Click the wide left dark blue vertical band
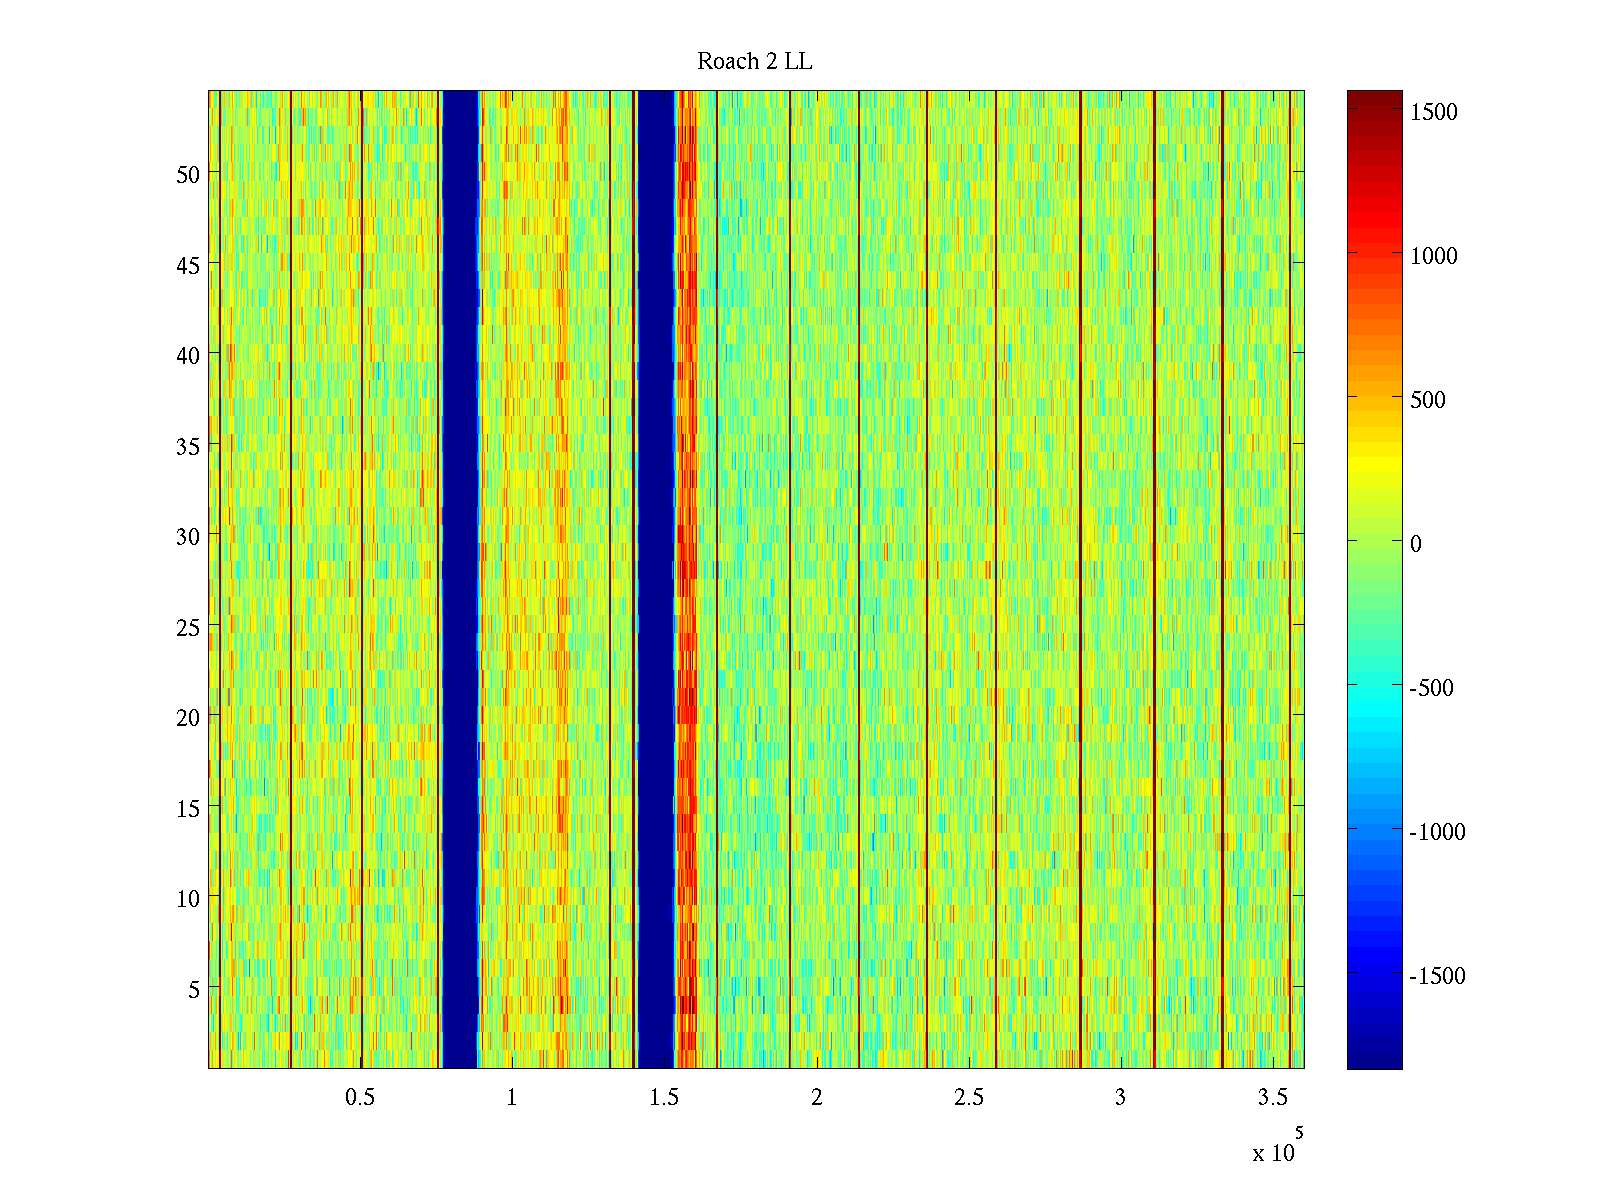 coord(460,580)
